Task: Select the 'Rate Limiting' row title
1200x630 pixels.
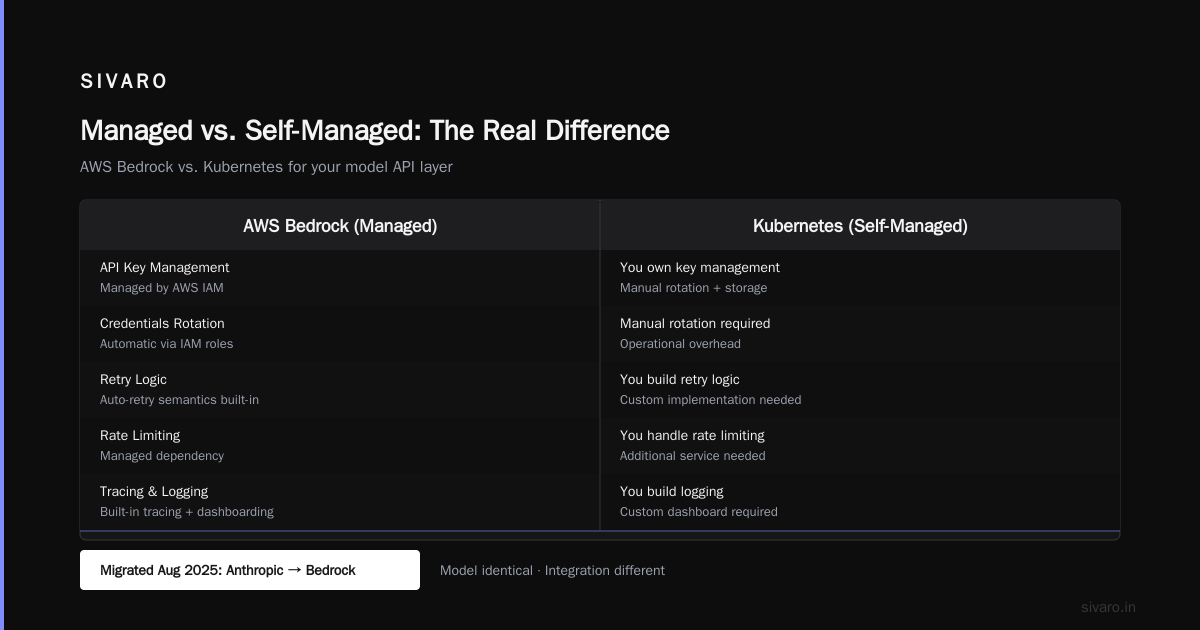Action: 140,435
